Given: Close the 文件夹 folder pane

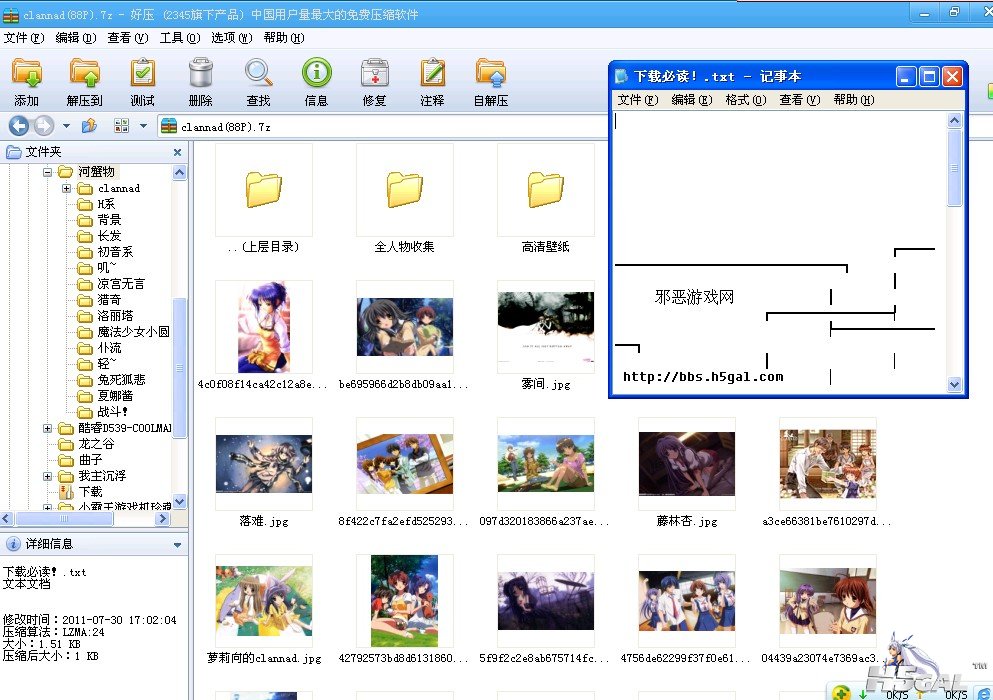Looking at the screenshot, I should [177, 152].
